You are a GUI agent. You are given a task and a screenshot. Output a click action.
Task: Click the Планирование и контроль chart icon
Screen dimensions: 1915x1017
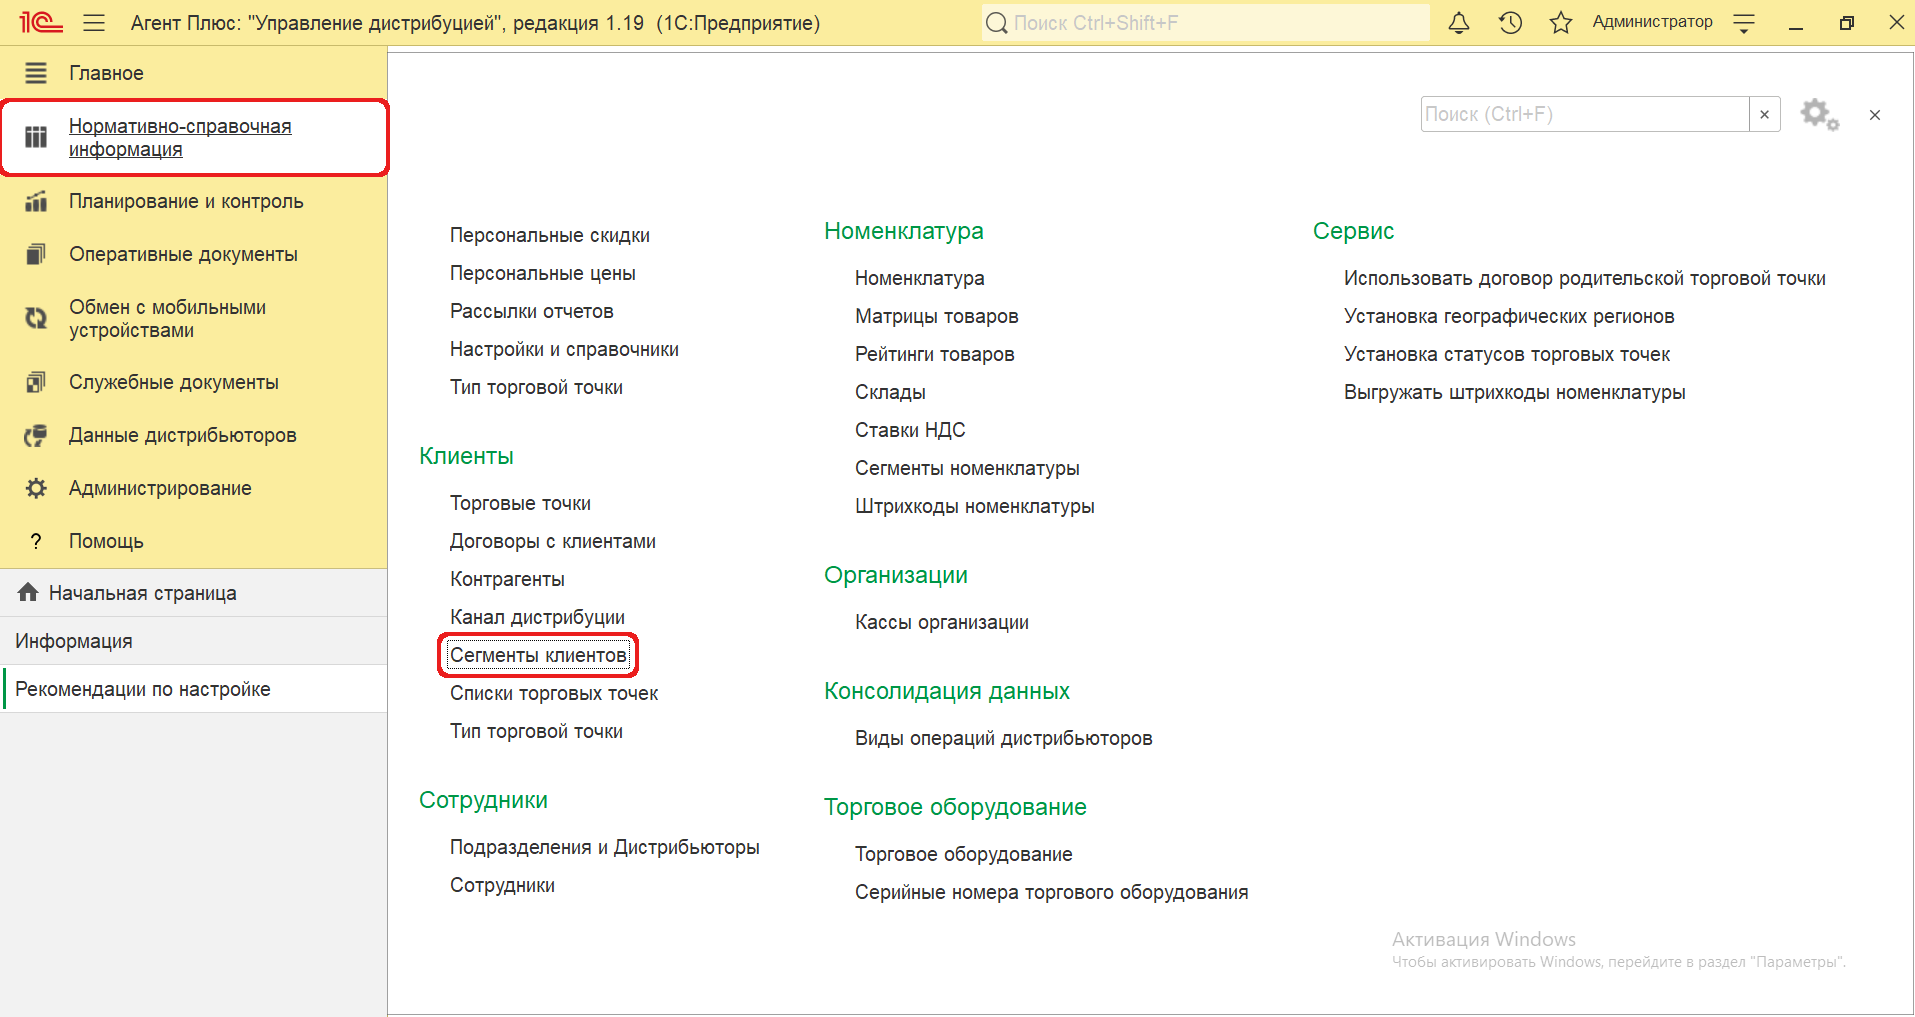(x=36, y=201)
